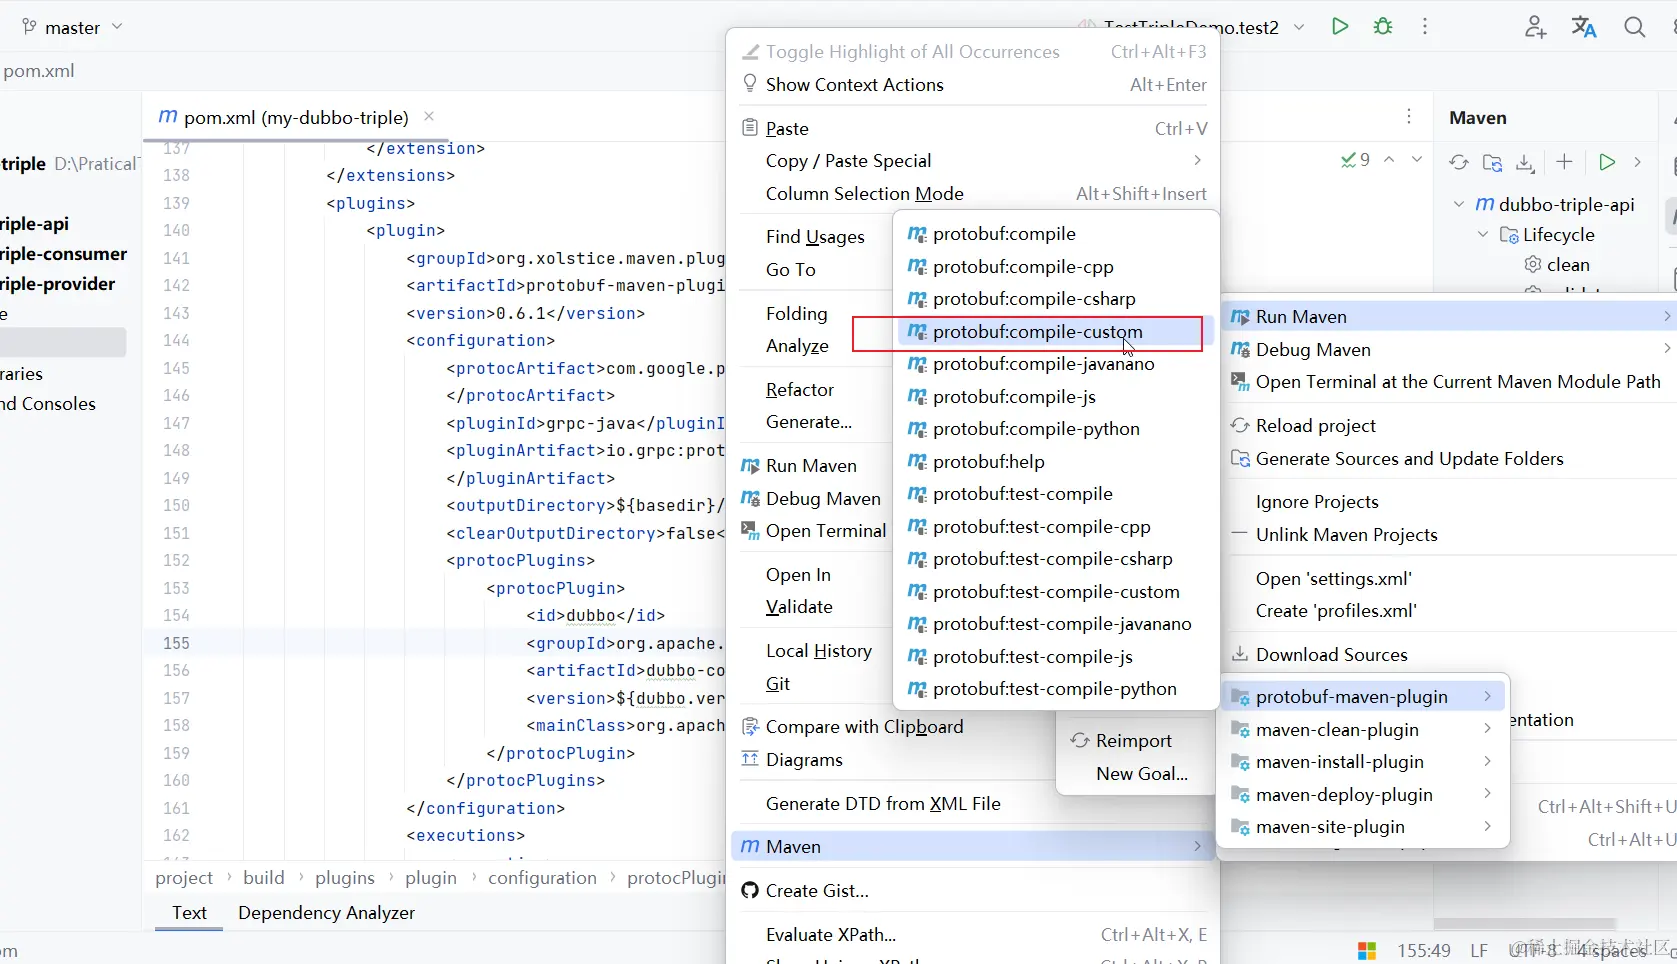Select protobuf:test-compile-custom in the goal list

pos(1055,591)
